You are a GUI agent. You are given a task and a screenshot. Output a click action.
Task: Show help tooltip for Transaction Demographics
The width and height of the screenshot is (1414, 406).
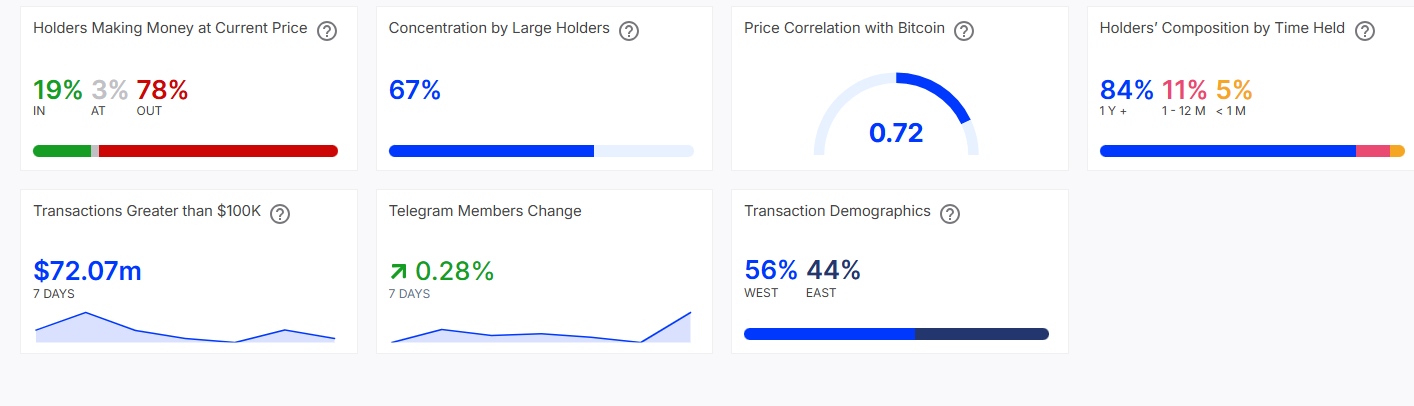pyautogui.click(x=950, y=214)
